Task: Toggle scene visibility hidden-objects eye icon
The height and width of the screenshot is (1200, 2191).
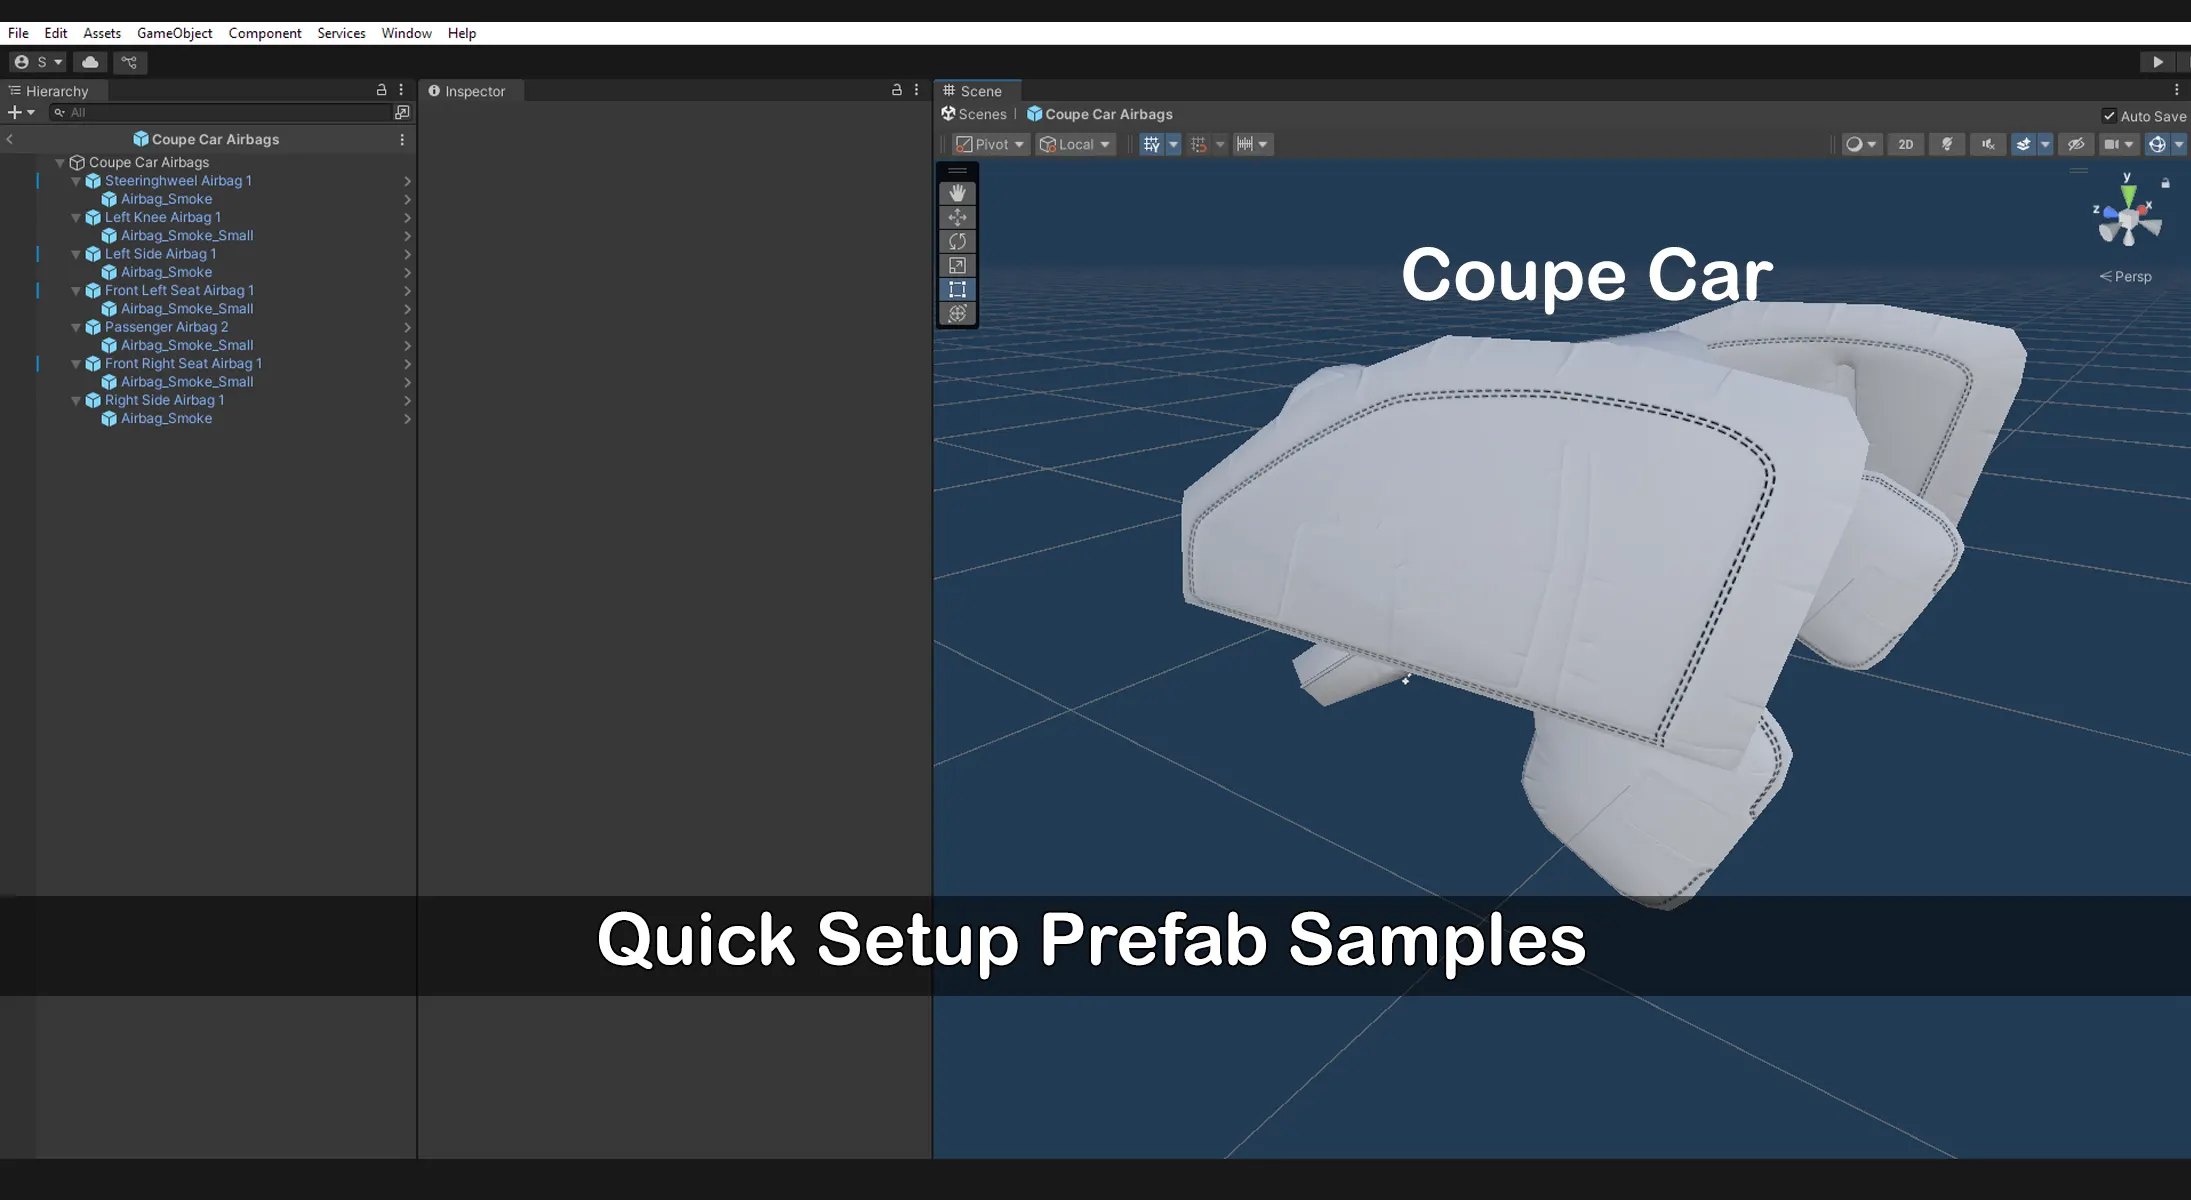Action: click(x=2076, y=144)
